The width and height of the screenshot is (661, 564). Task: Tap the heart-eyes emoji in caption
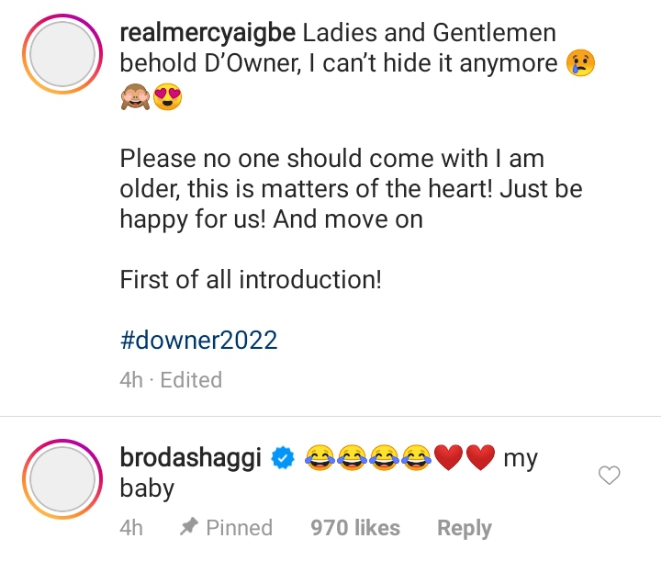(x=168, y=98)
